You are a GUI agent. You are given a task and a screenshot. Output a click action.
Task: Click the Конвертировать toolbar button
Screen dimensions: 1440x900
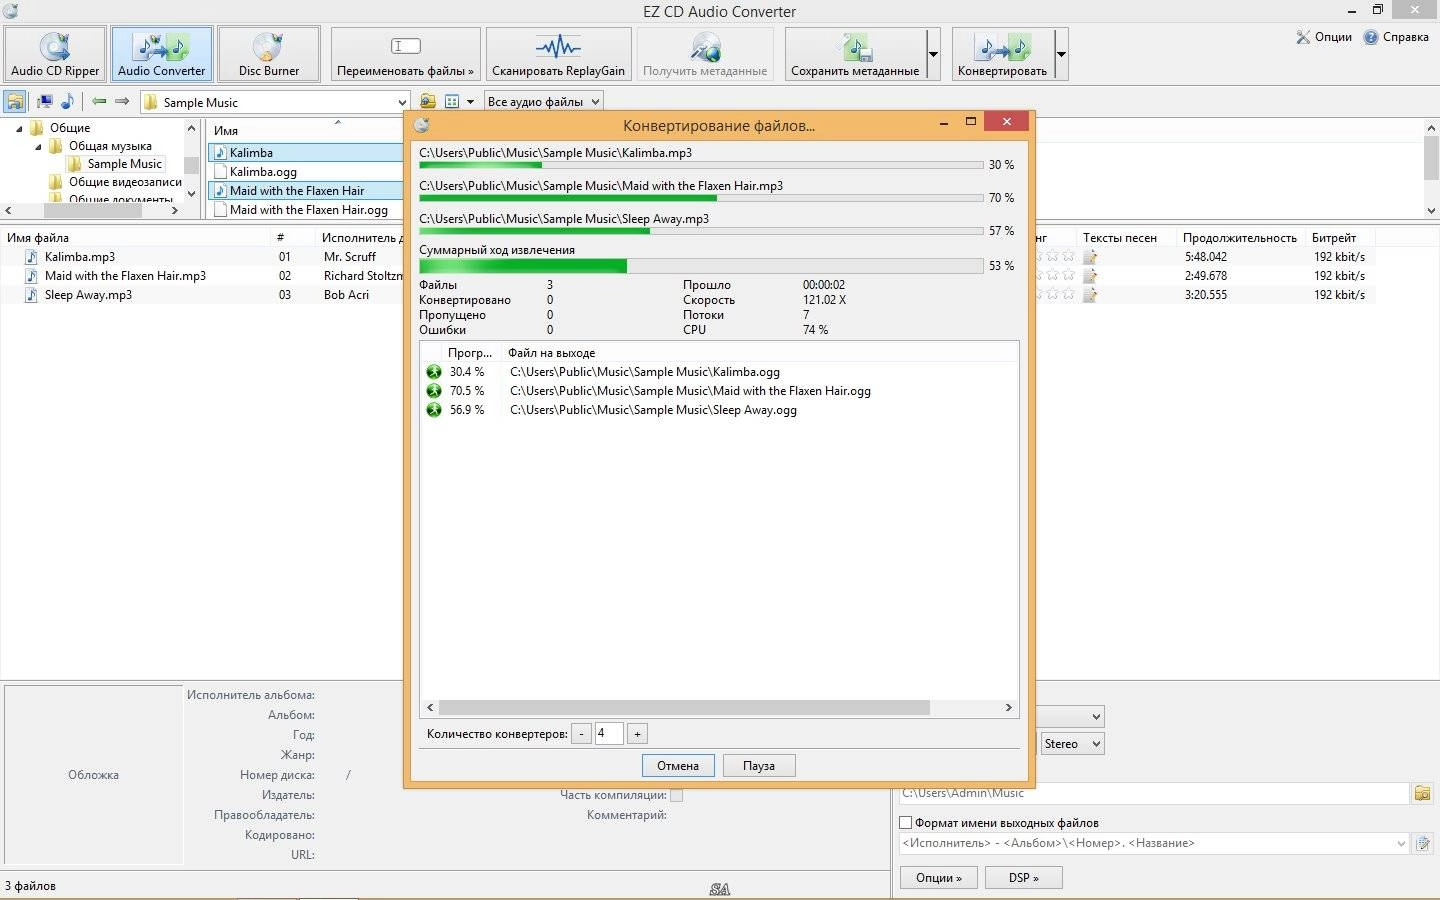[x=1002, y=54]
